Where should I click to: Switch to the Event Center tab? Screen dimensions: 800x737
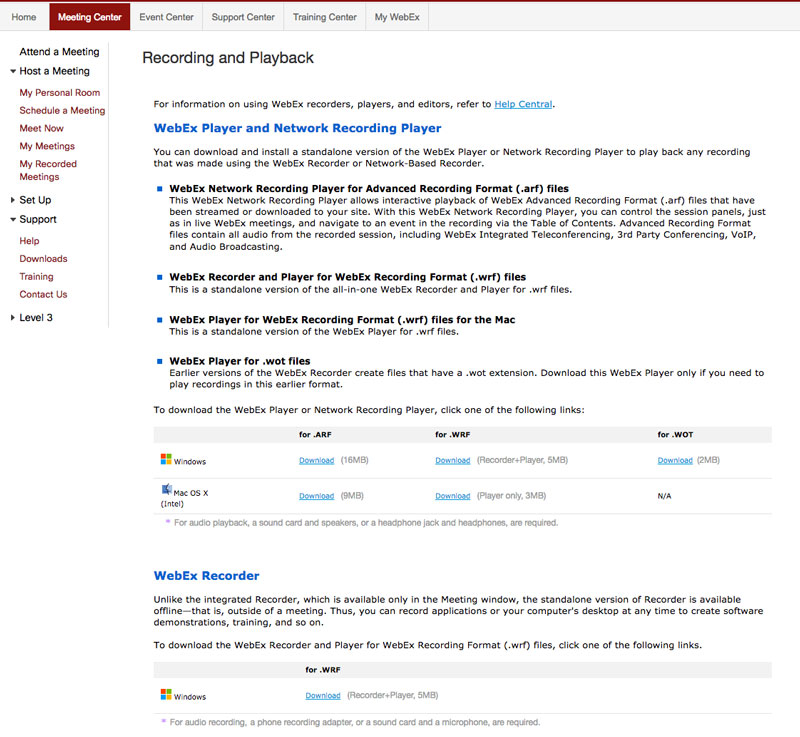(166, 17)
